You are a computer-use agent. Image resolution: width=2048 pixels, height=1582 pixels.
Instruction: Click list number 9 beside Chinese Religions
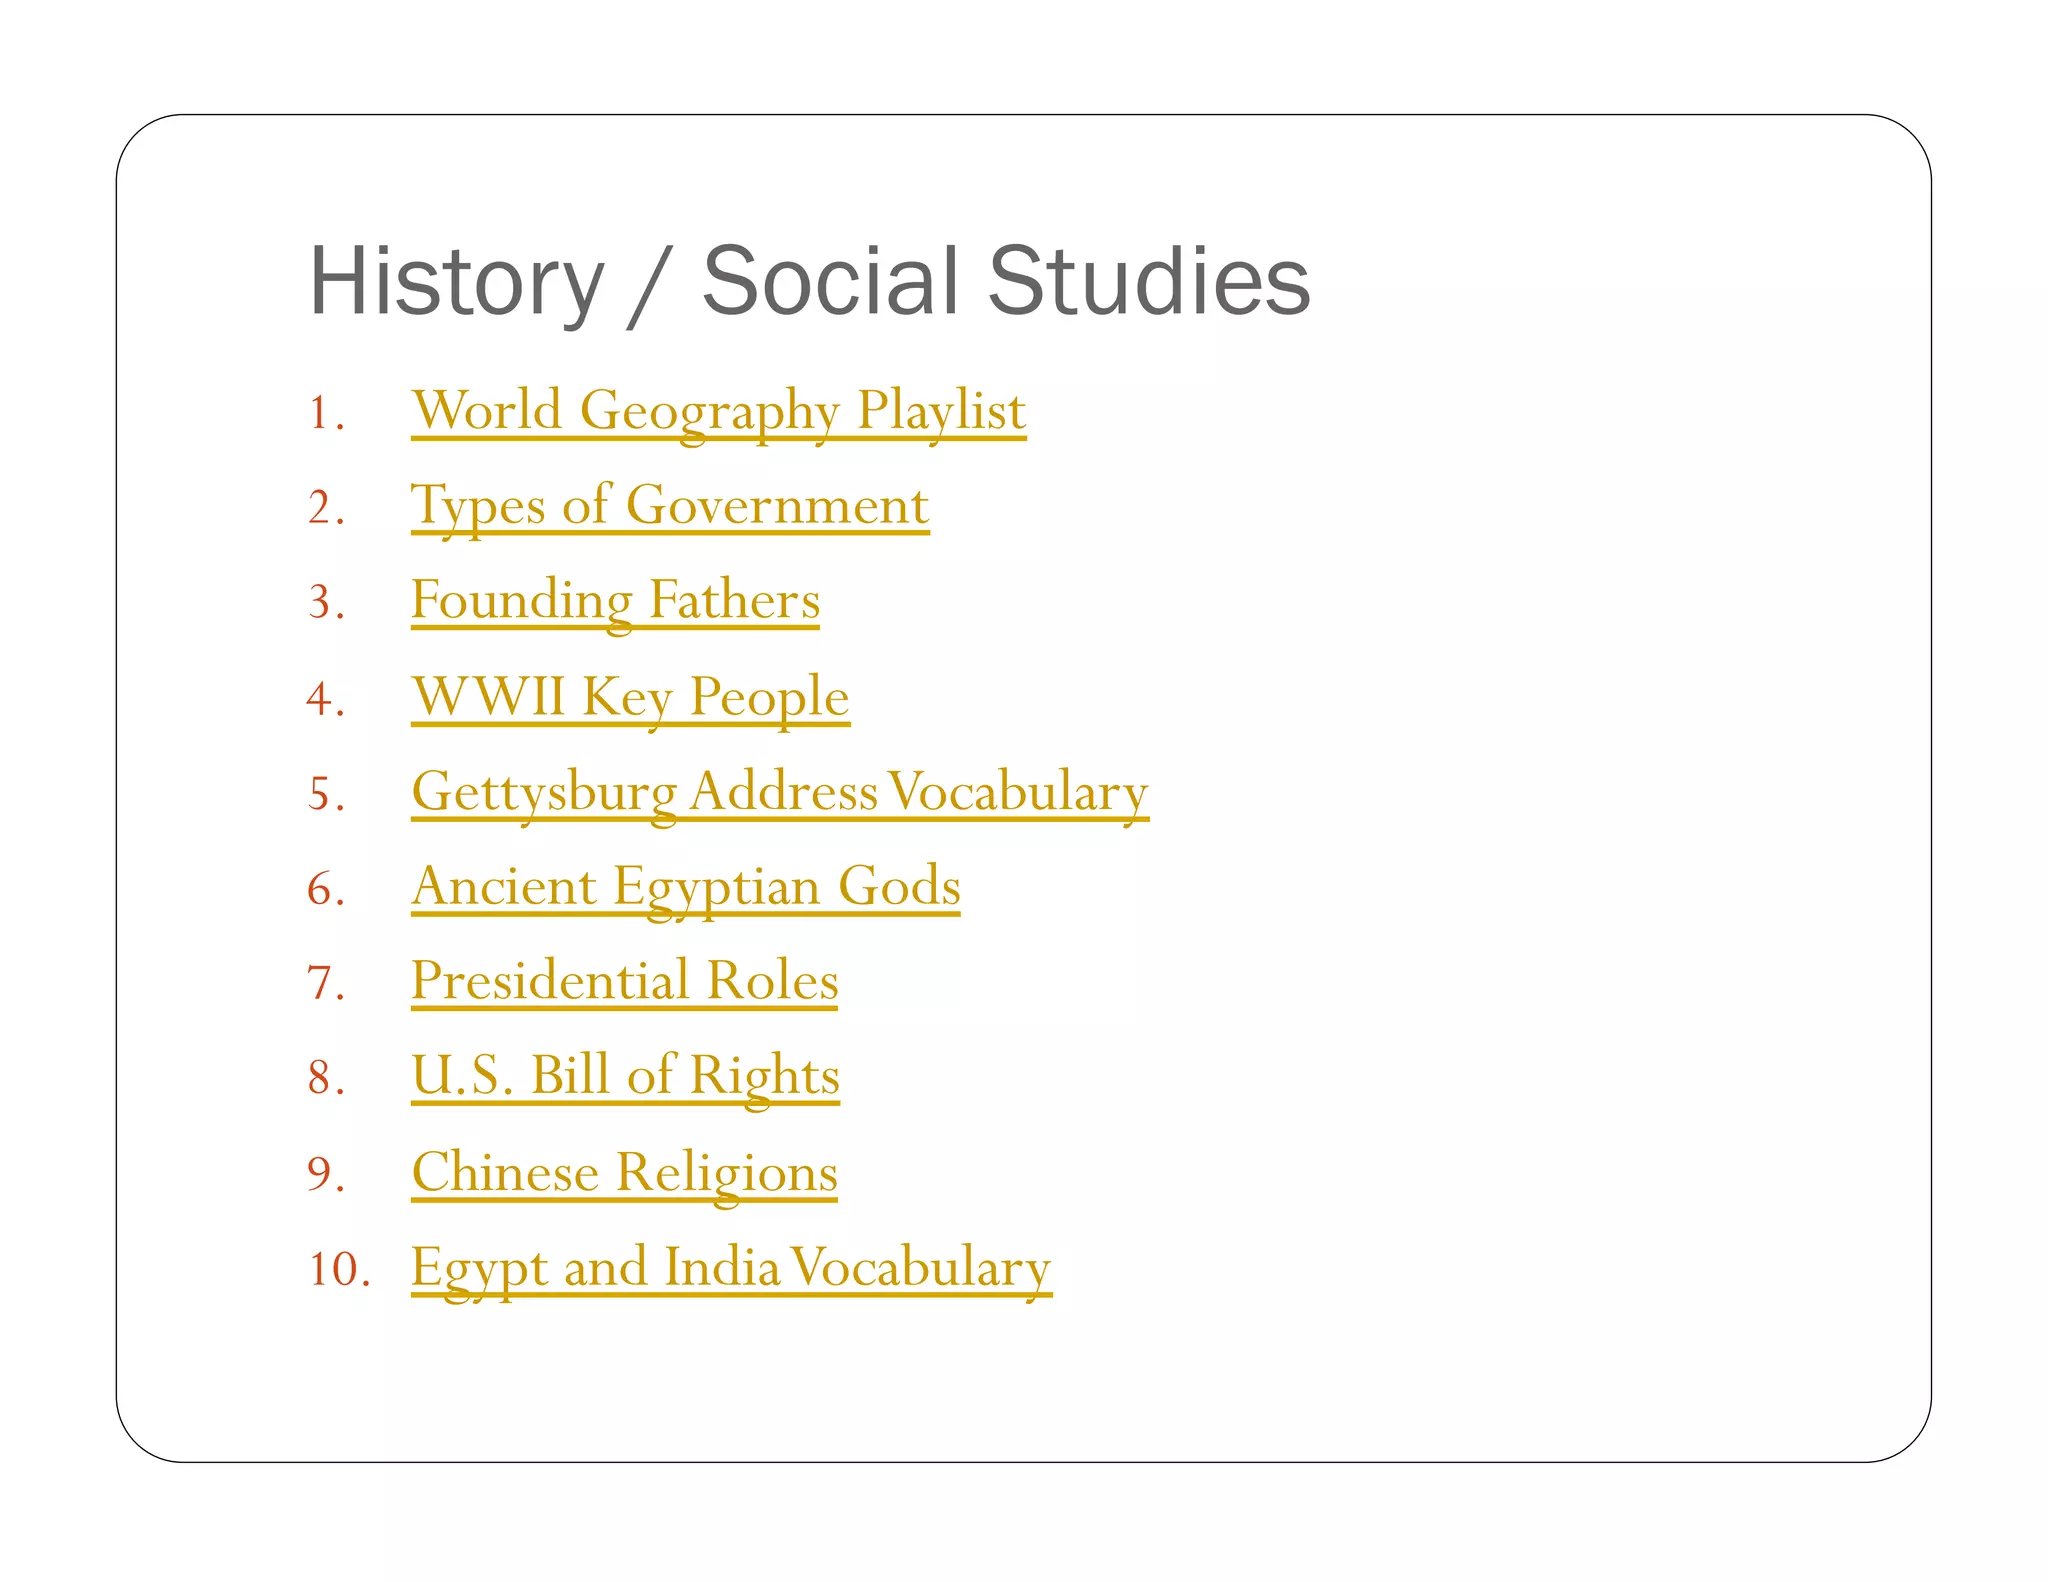(x=325, y=1174)
